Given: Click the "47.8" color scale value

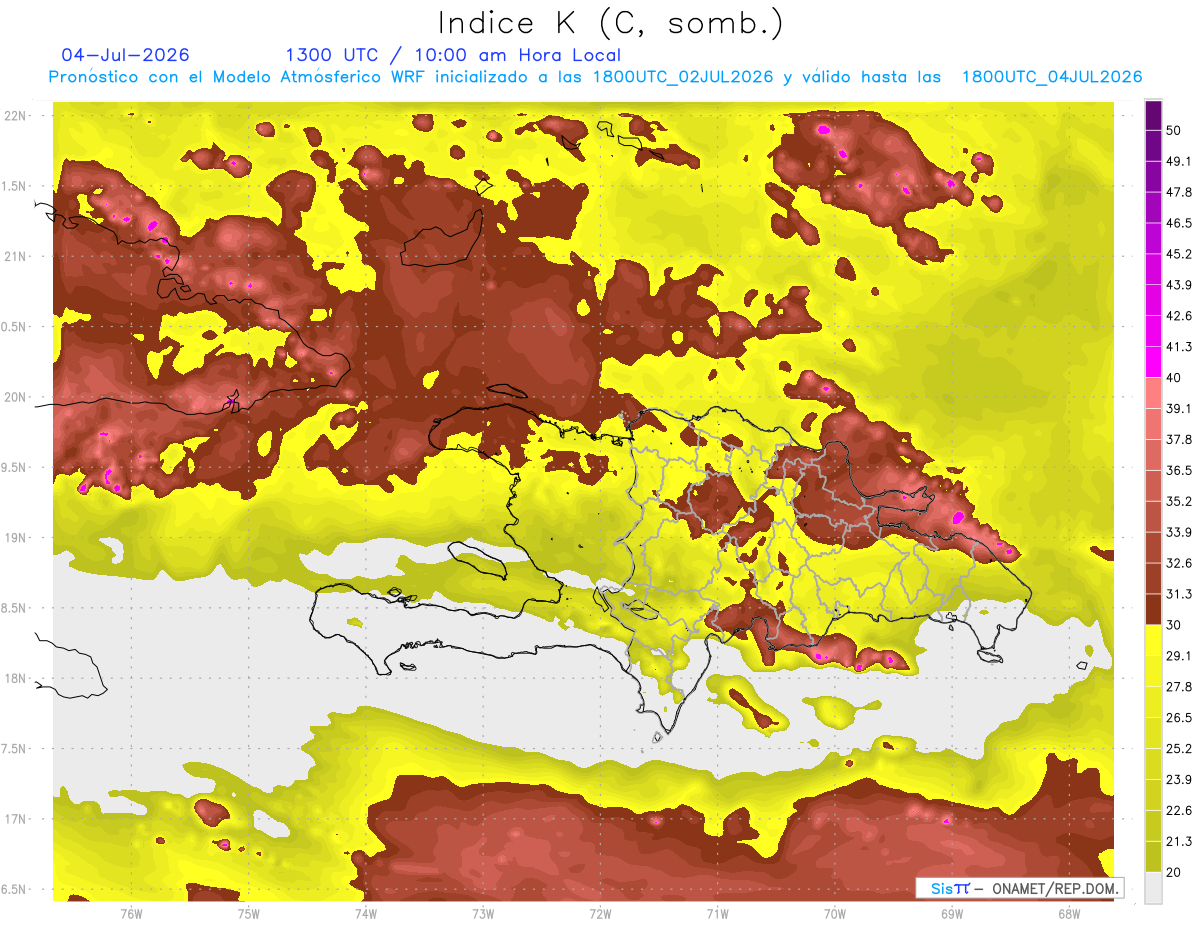Looking at the screenshot, I should click(x=1179, y=192).
